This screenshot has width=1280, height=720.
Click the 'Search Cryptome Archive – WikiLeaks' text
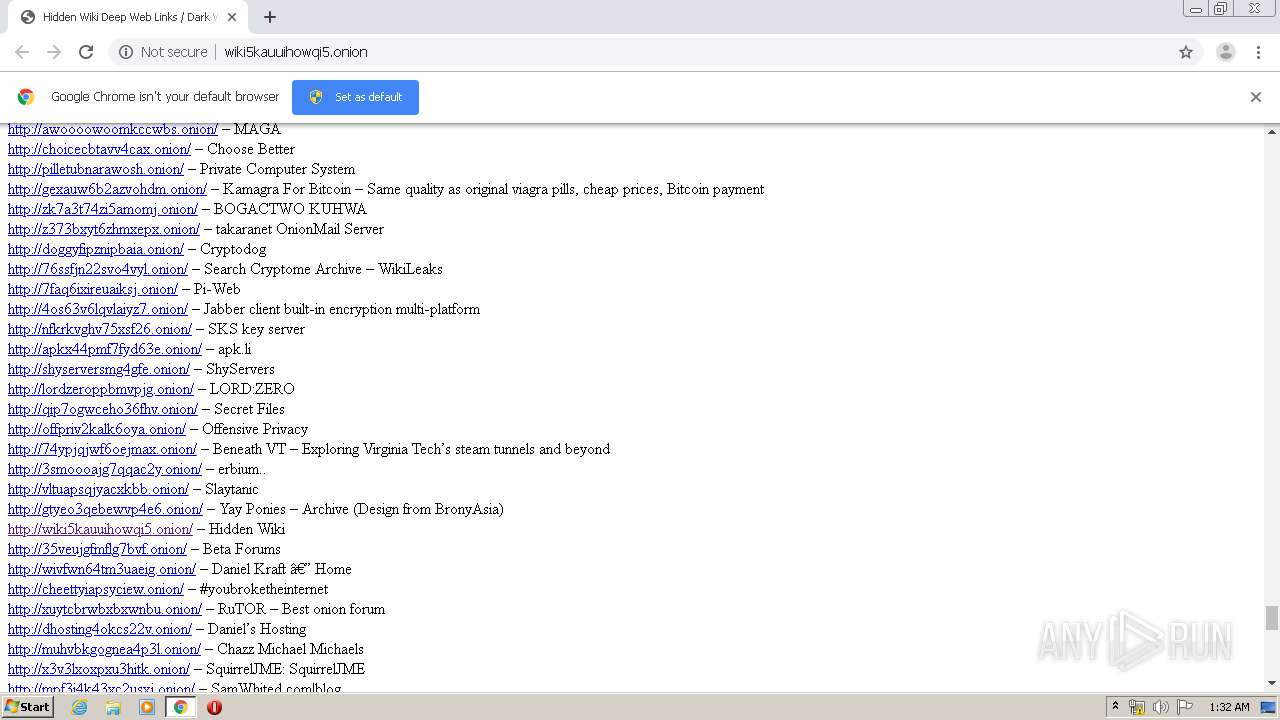click(x=323, y=269)
